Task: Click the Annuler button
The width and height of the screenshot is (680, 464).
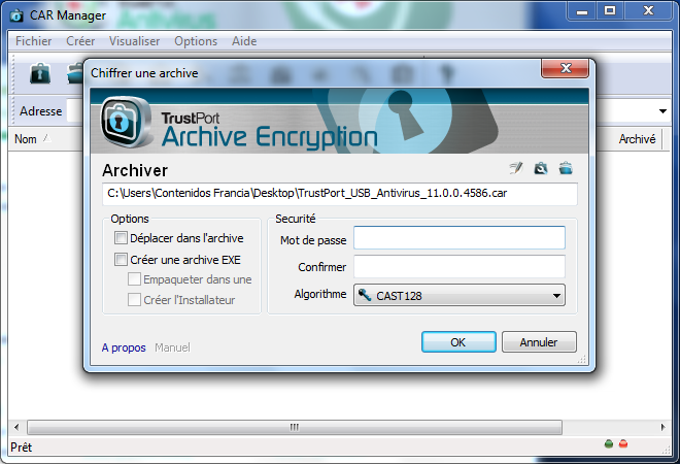Action: [x=539, y=342]
